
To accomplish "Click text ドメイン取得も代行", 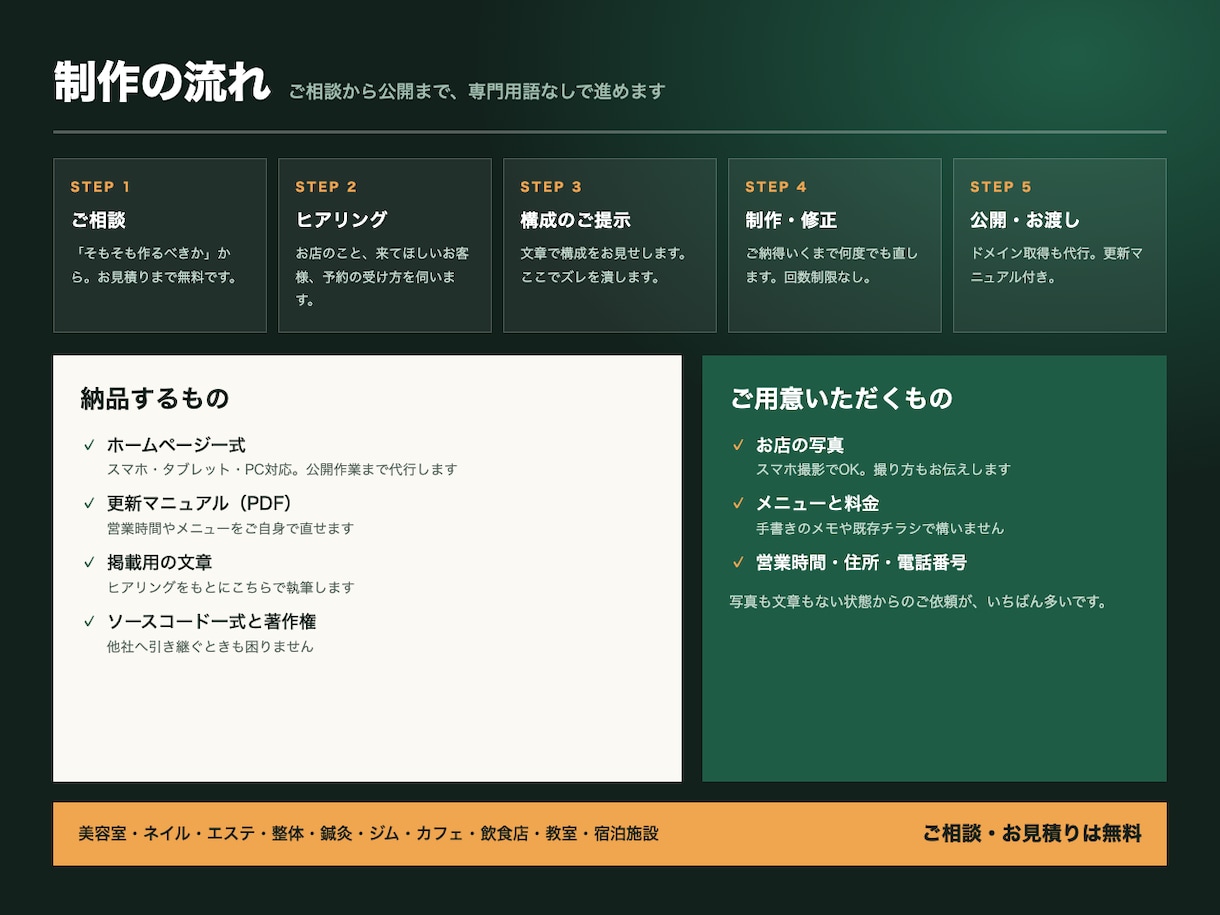I will point(1033,253).
